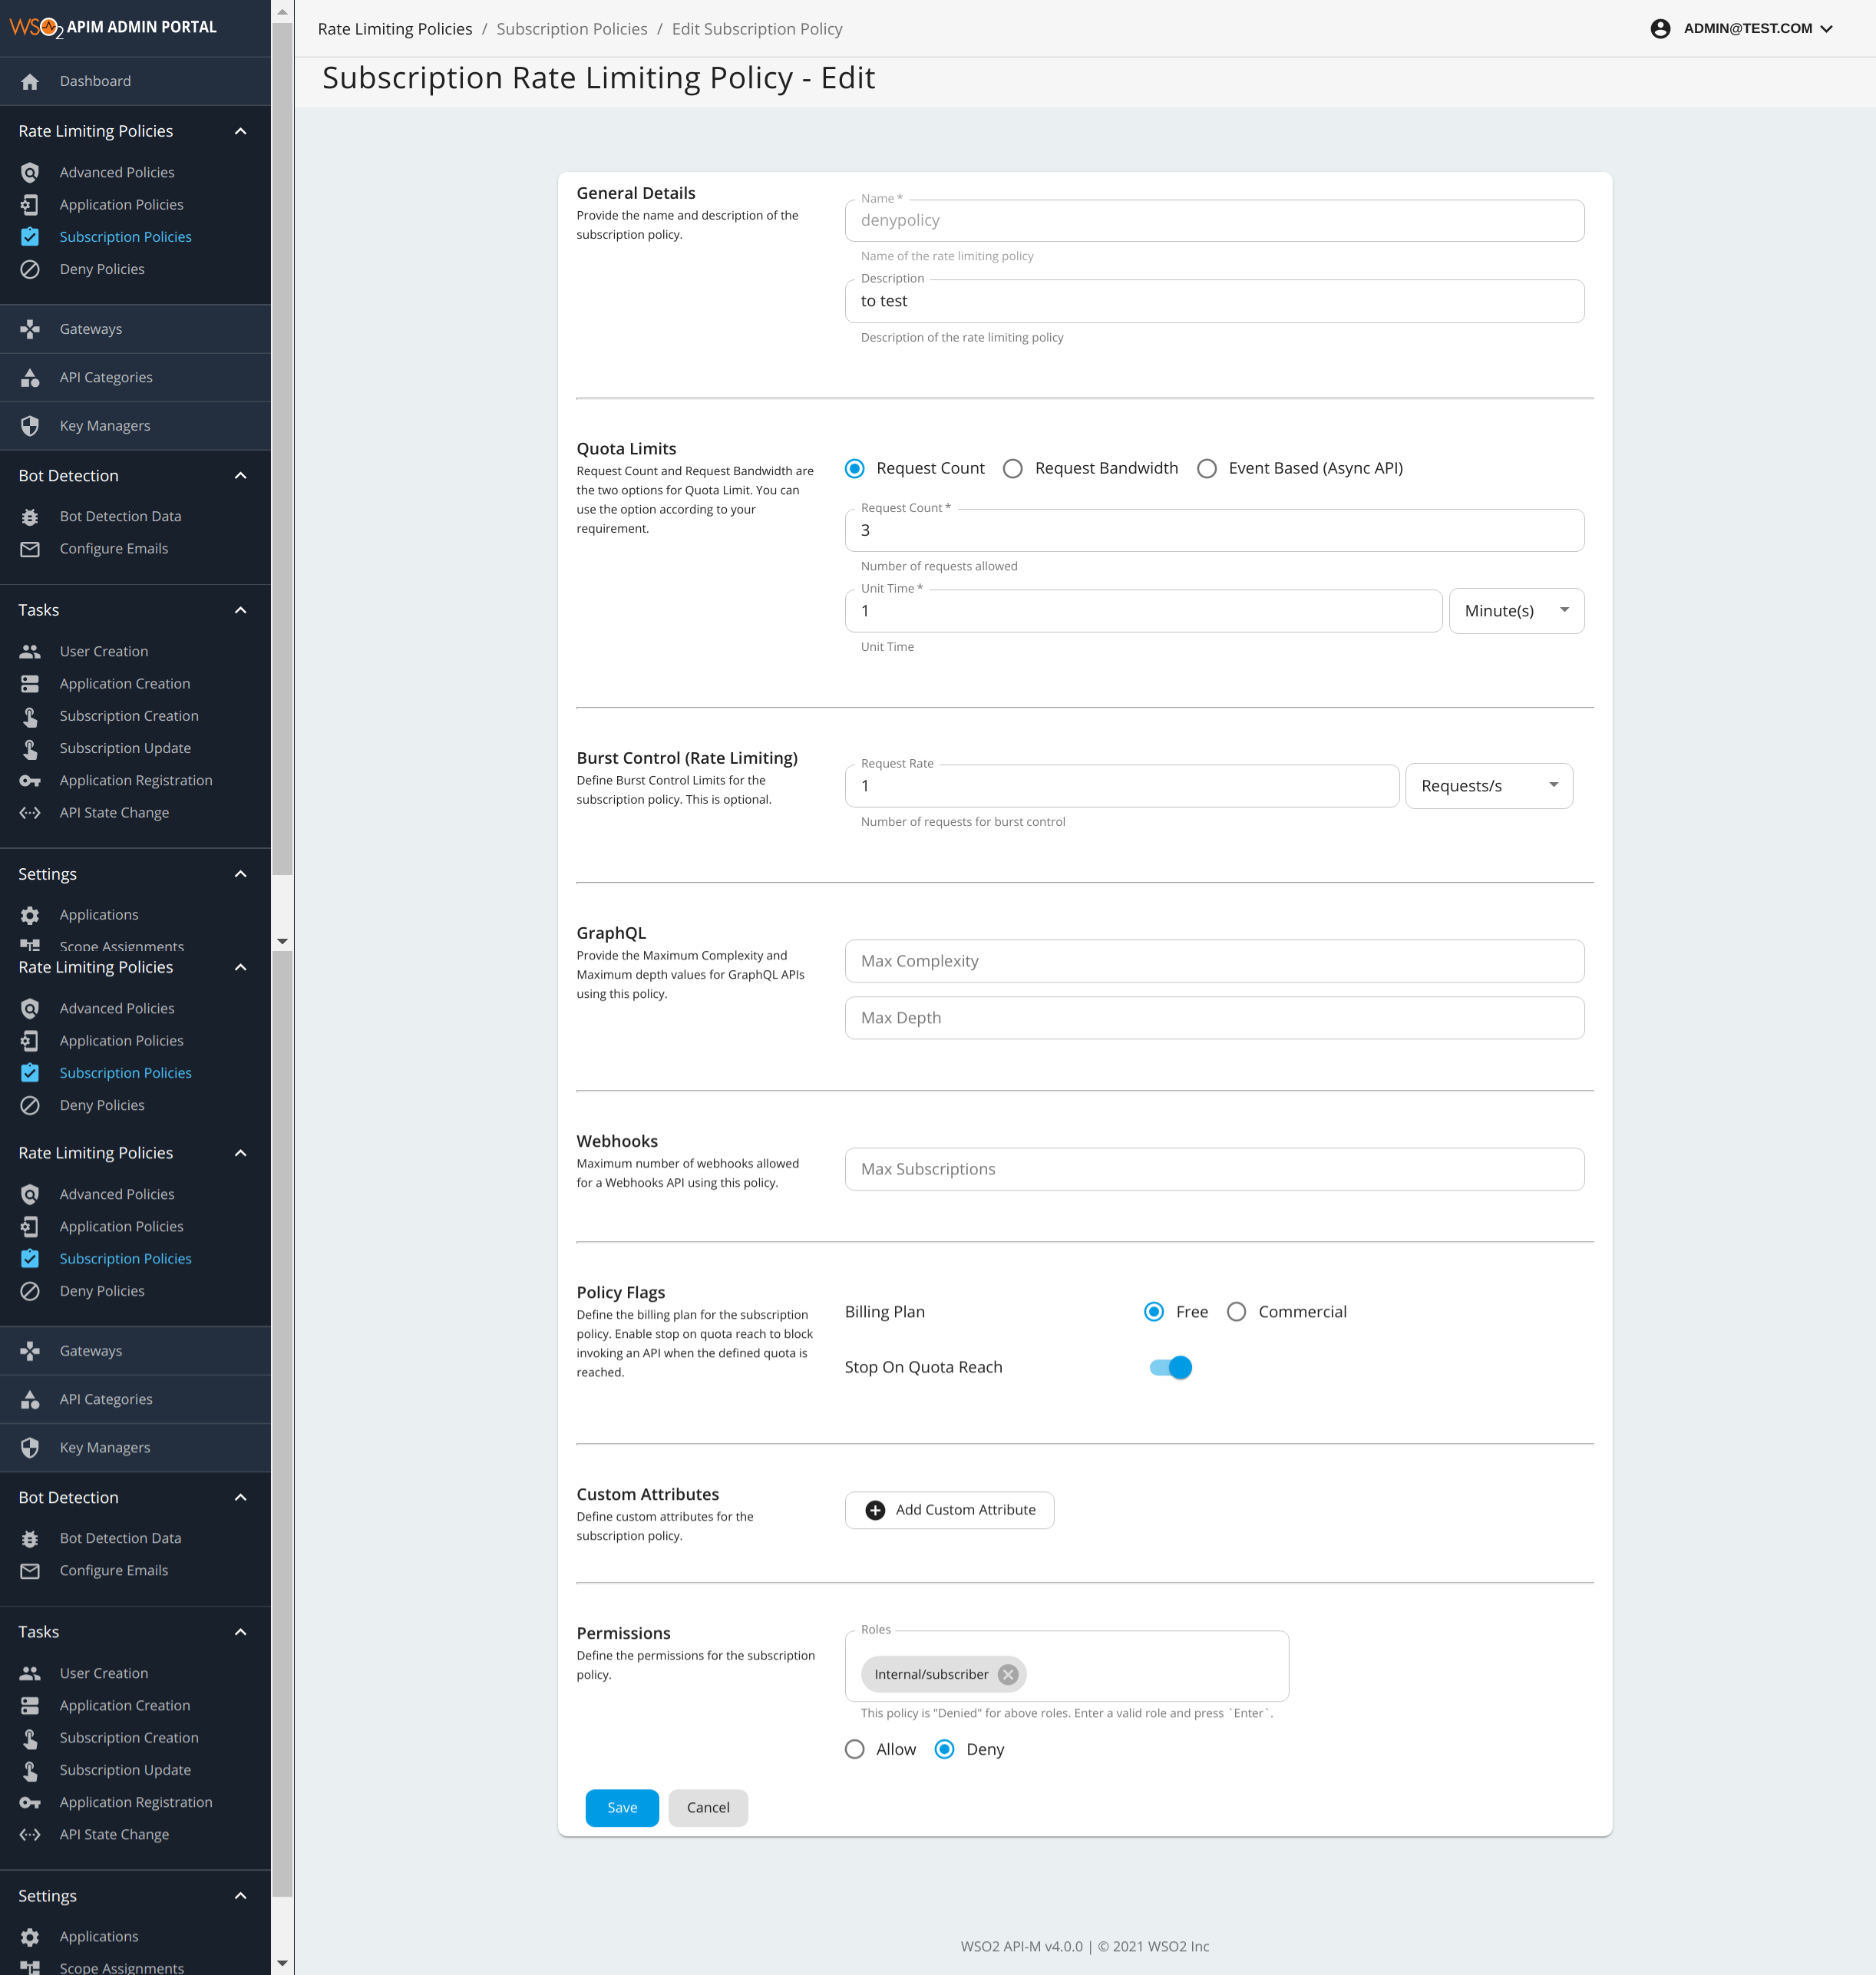The width and height of the screenshot is (1876, 1975).
Task: Open API Categories in the sidebar
Action: pyautogui.click(x=106, y=377)
